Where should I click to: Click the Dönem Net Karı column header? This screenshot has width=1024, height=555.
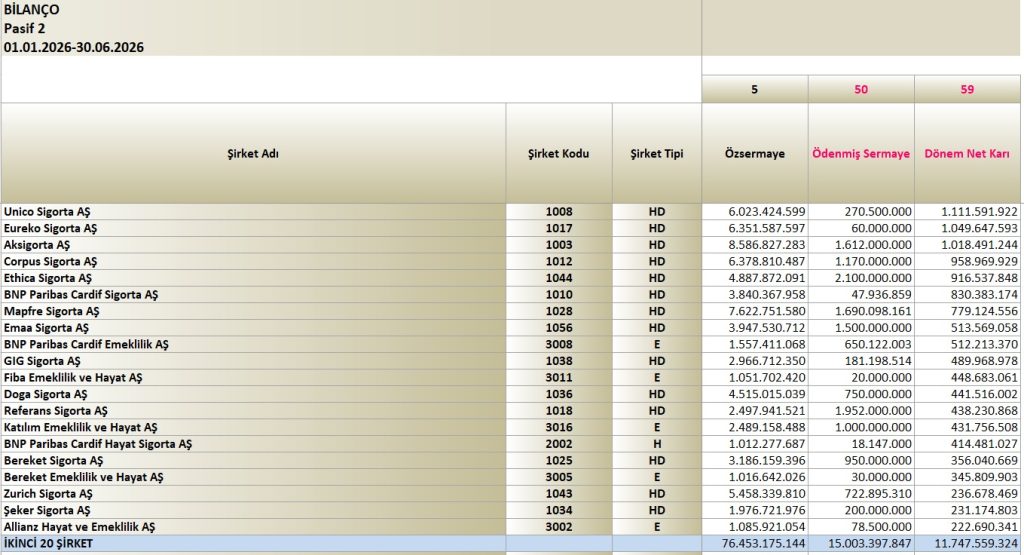[967, 153]
